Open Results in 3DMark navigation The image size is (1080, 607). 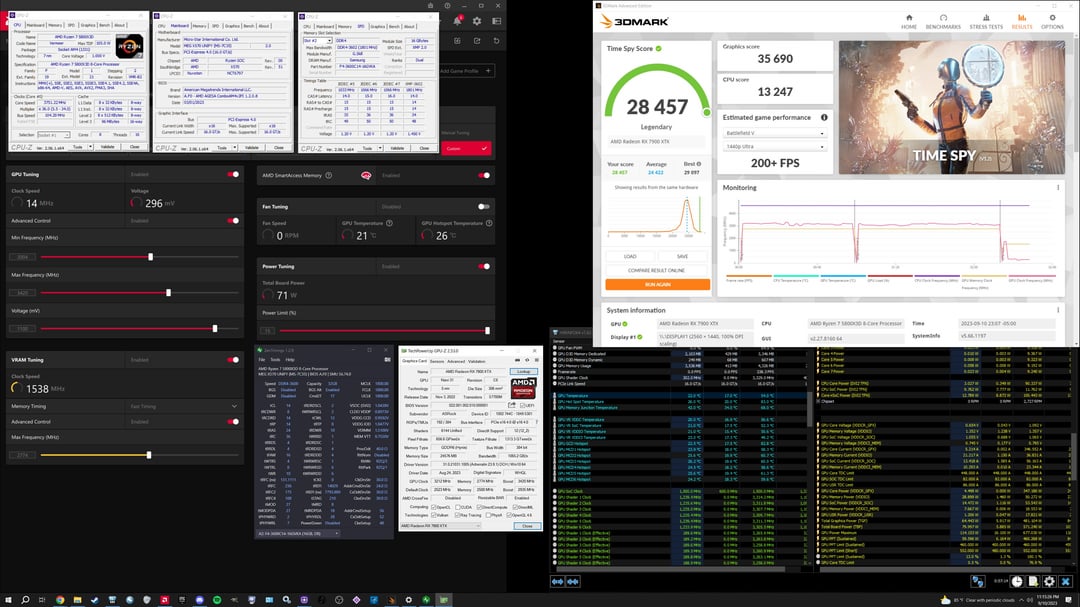click(1021, 21)
